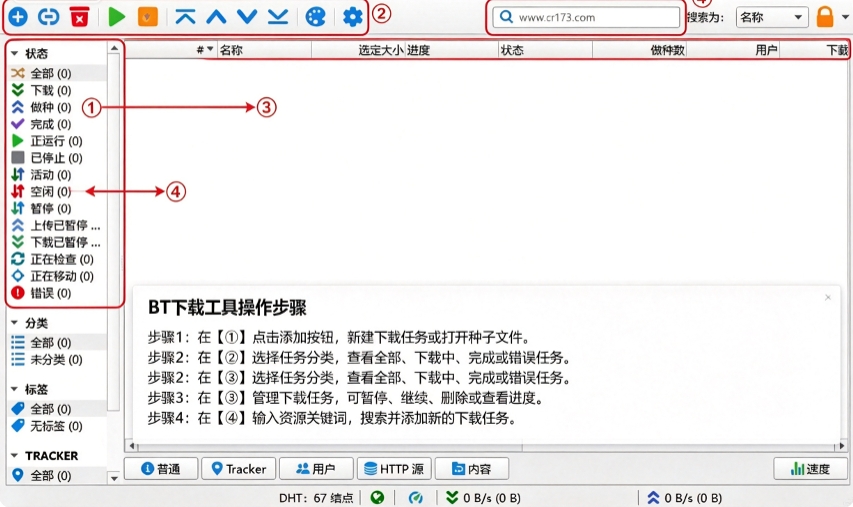Open the 内容 tab

coord(472,468)
